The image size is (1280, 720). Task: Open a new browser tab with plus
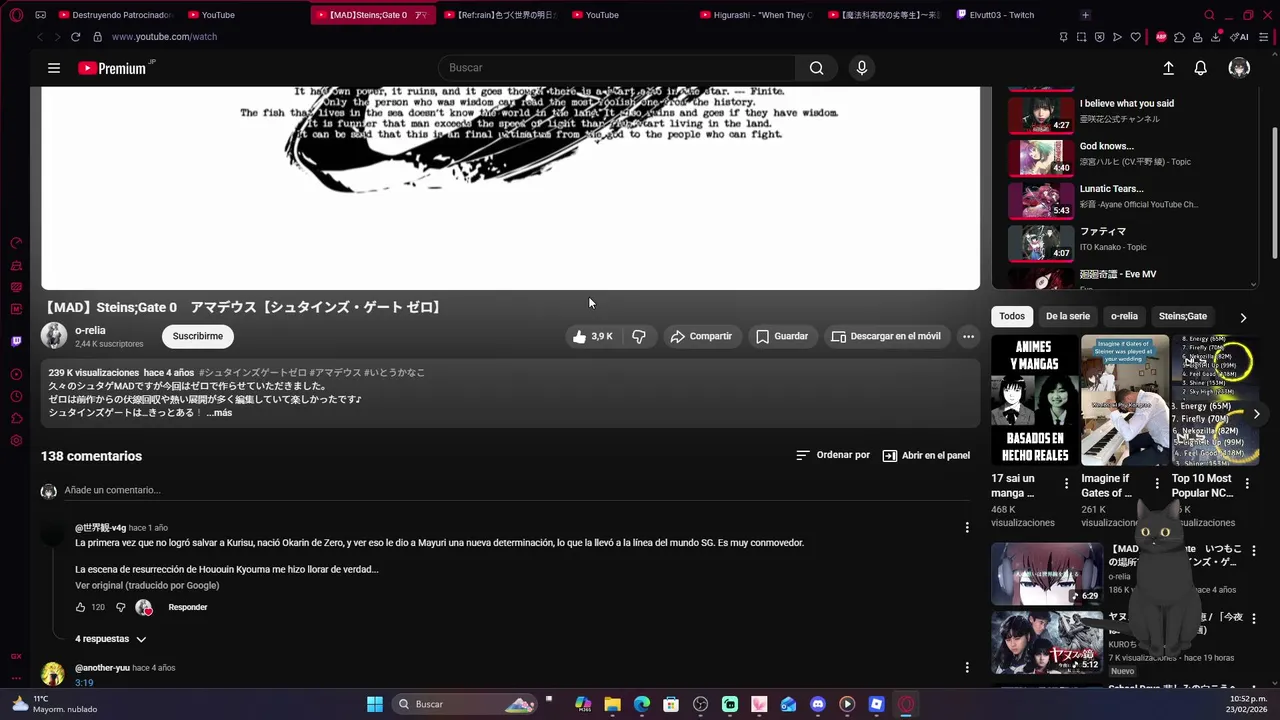tap(1085, 15)
